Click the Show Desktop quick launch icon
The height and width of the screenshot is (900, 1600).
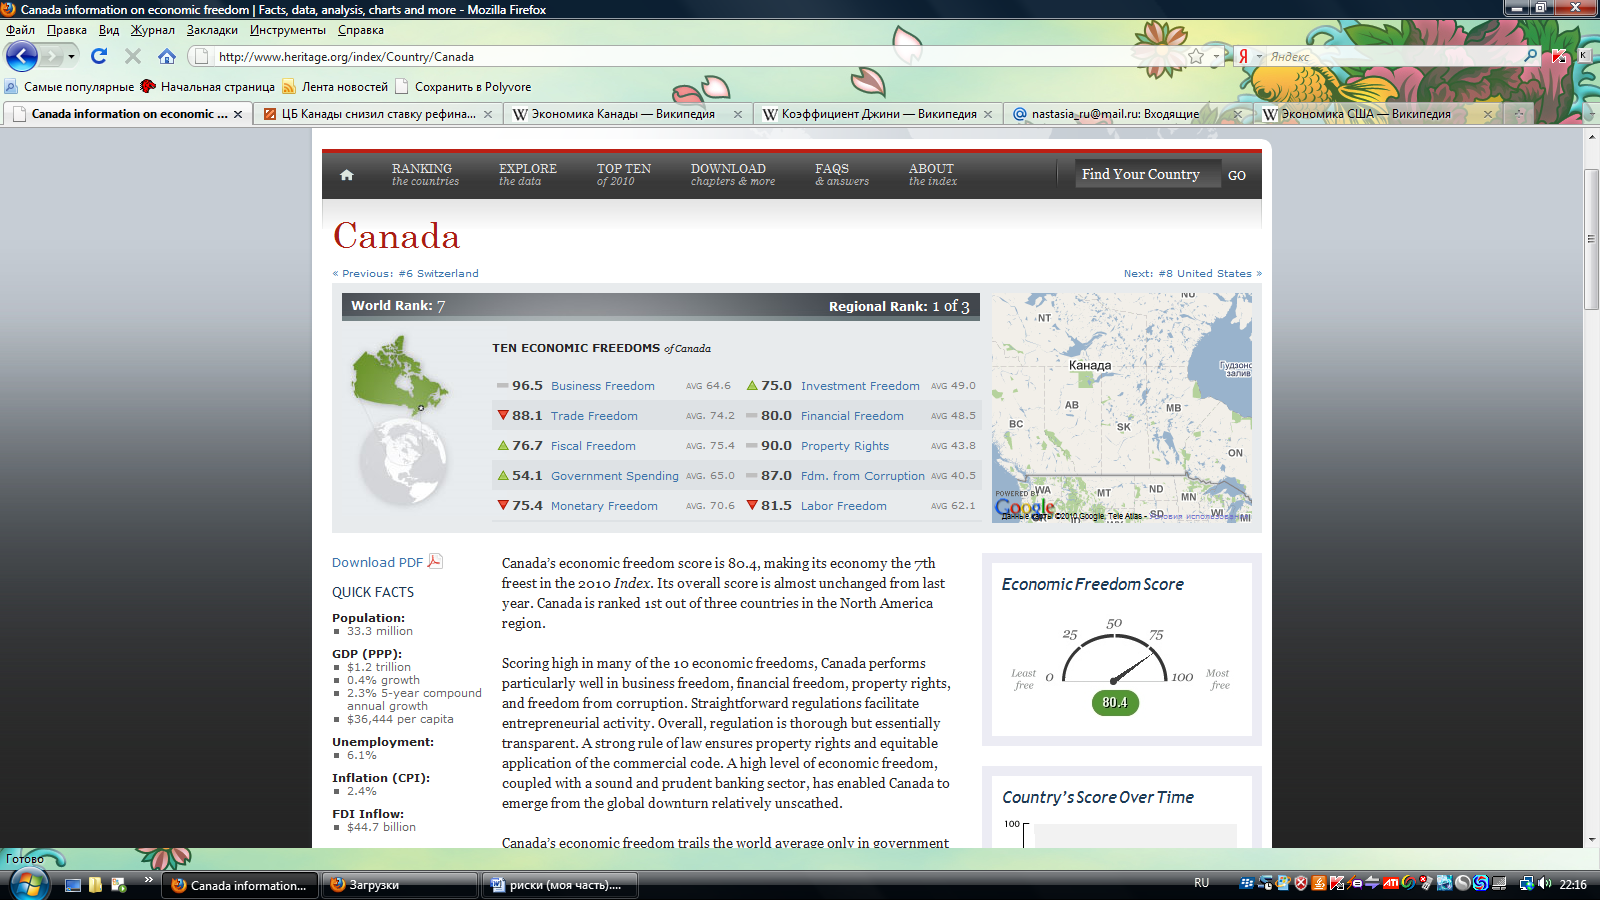pyautogui.click(x=73, y=885)
